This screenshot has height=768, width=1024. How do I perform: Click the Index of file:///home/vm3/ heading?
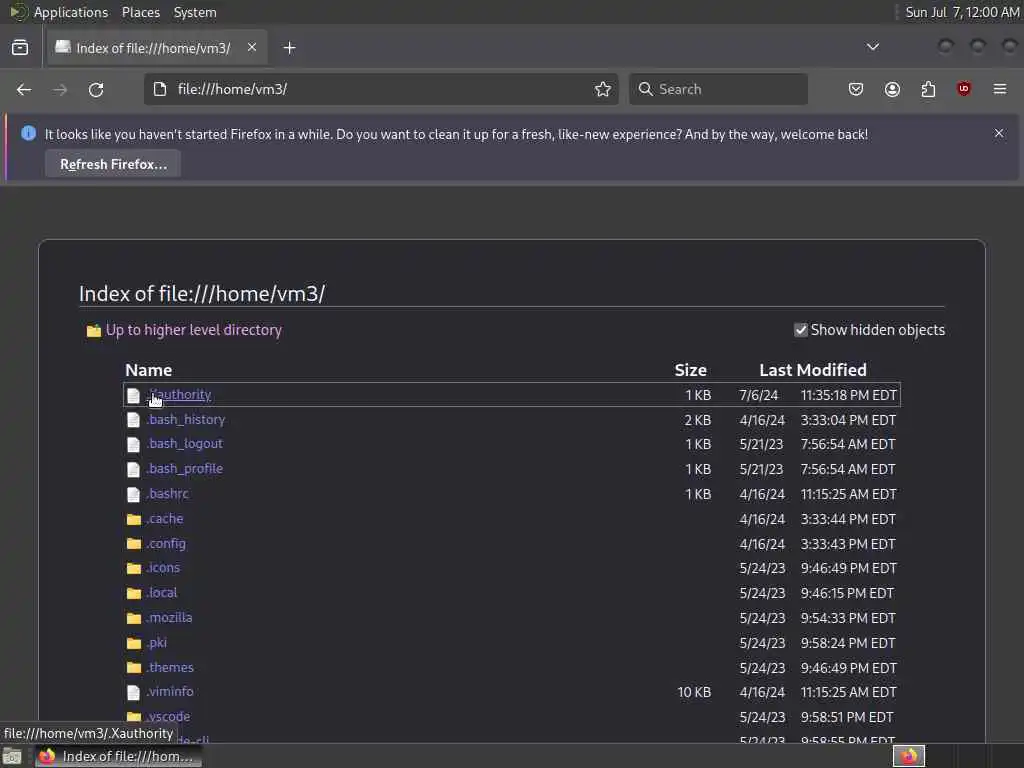202,294
